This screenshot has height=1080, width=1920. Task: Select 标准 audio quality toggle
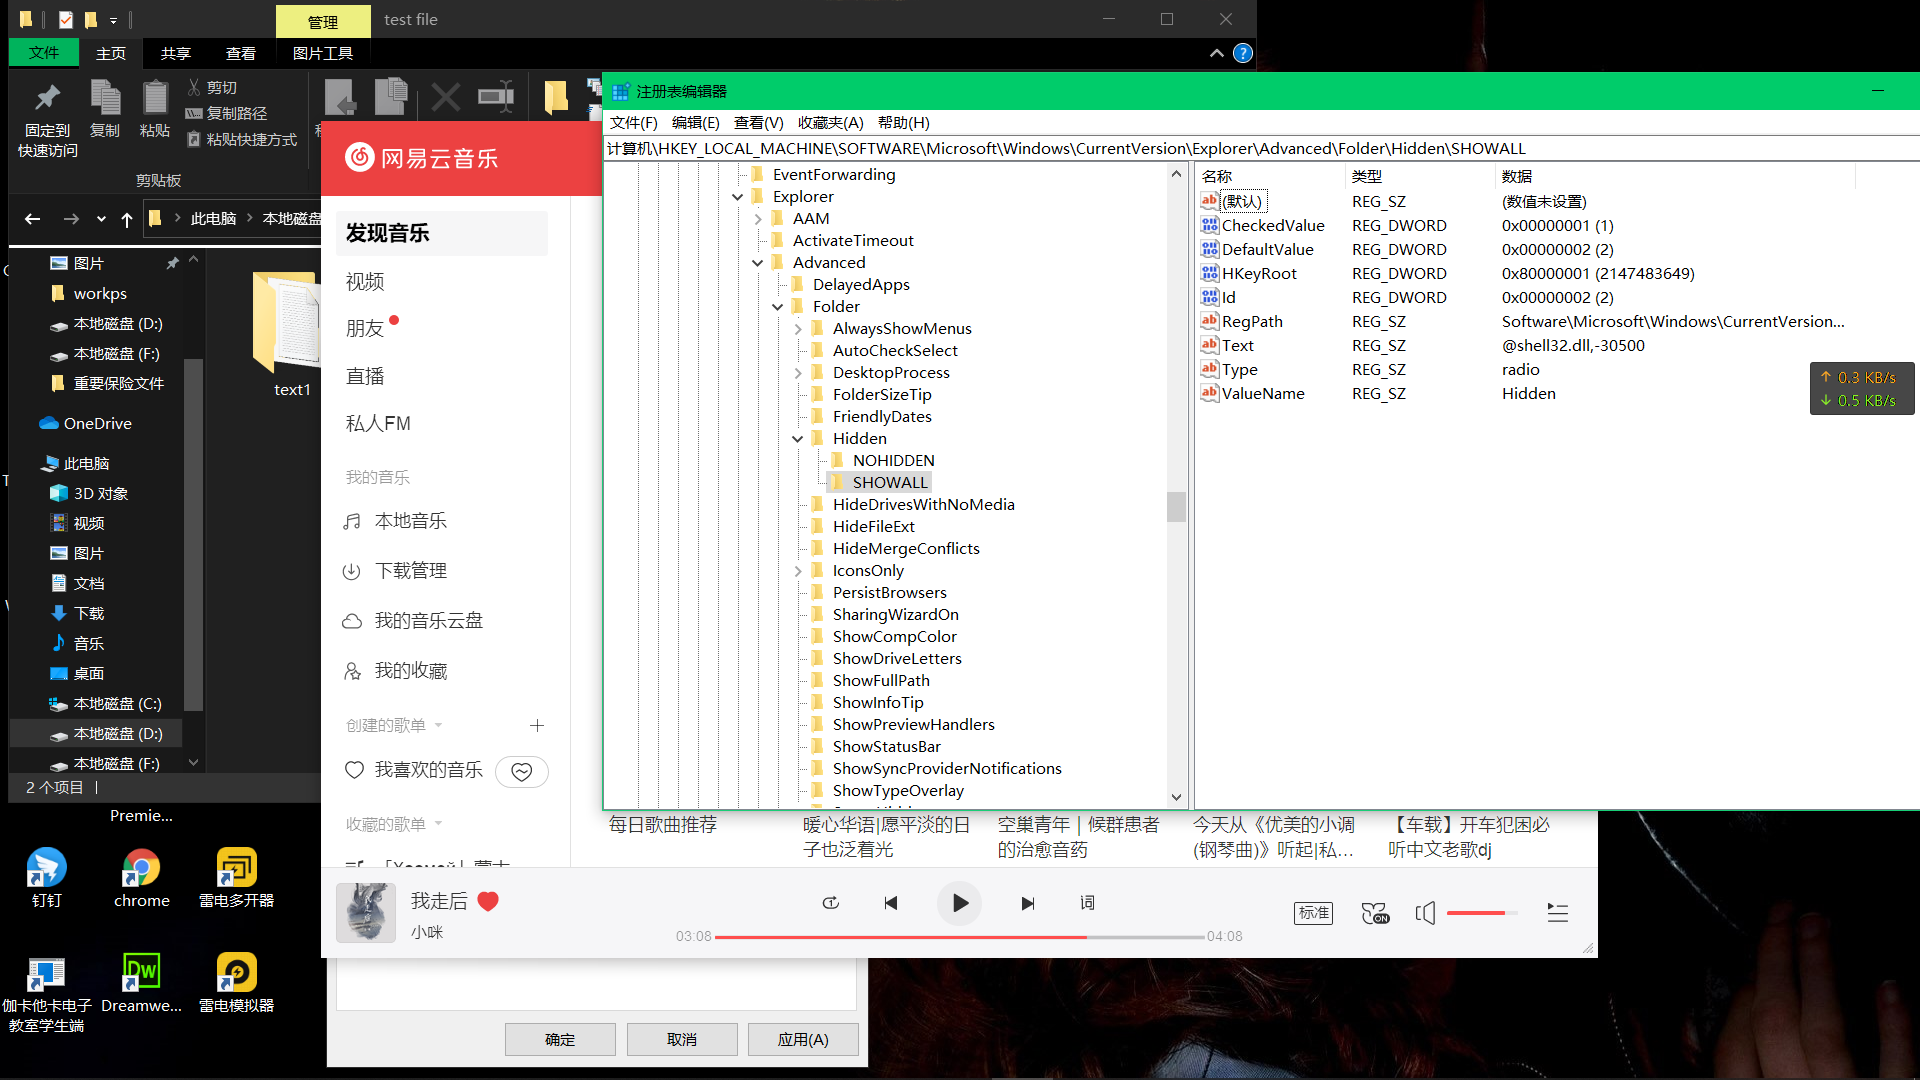[1313, 913]
